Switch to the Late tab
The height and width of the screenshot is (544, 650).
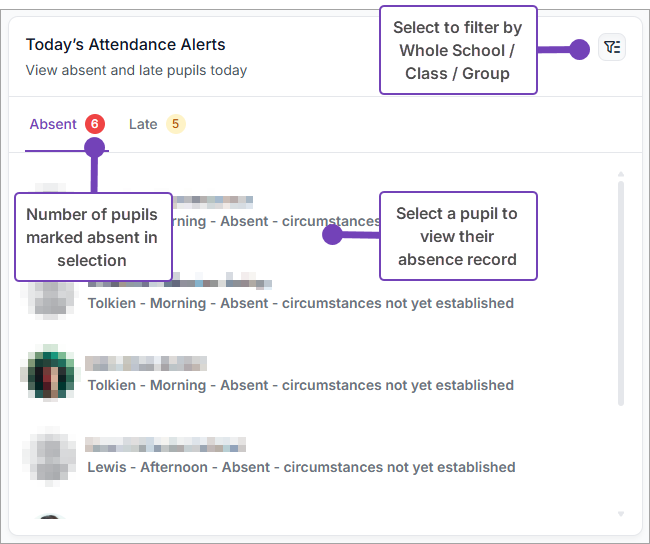(143, 125)
